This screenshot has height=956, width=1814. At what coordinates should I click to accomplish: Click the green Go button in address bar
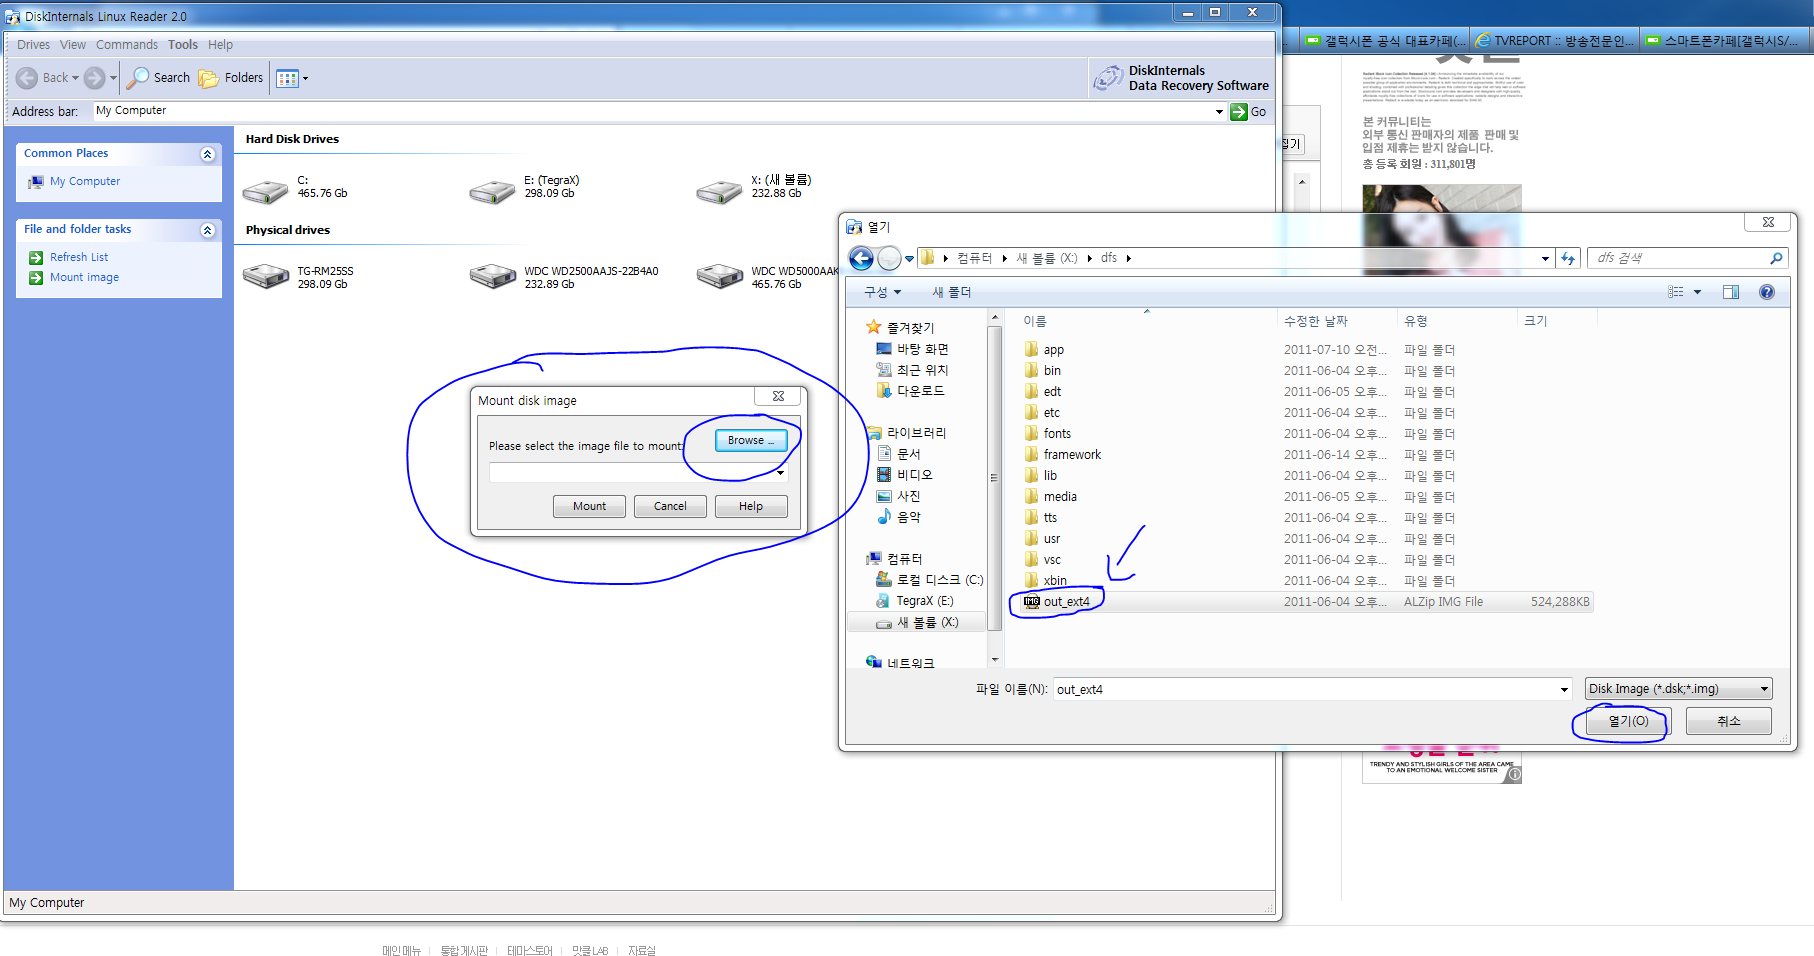click(x=1249, y=112)
